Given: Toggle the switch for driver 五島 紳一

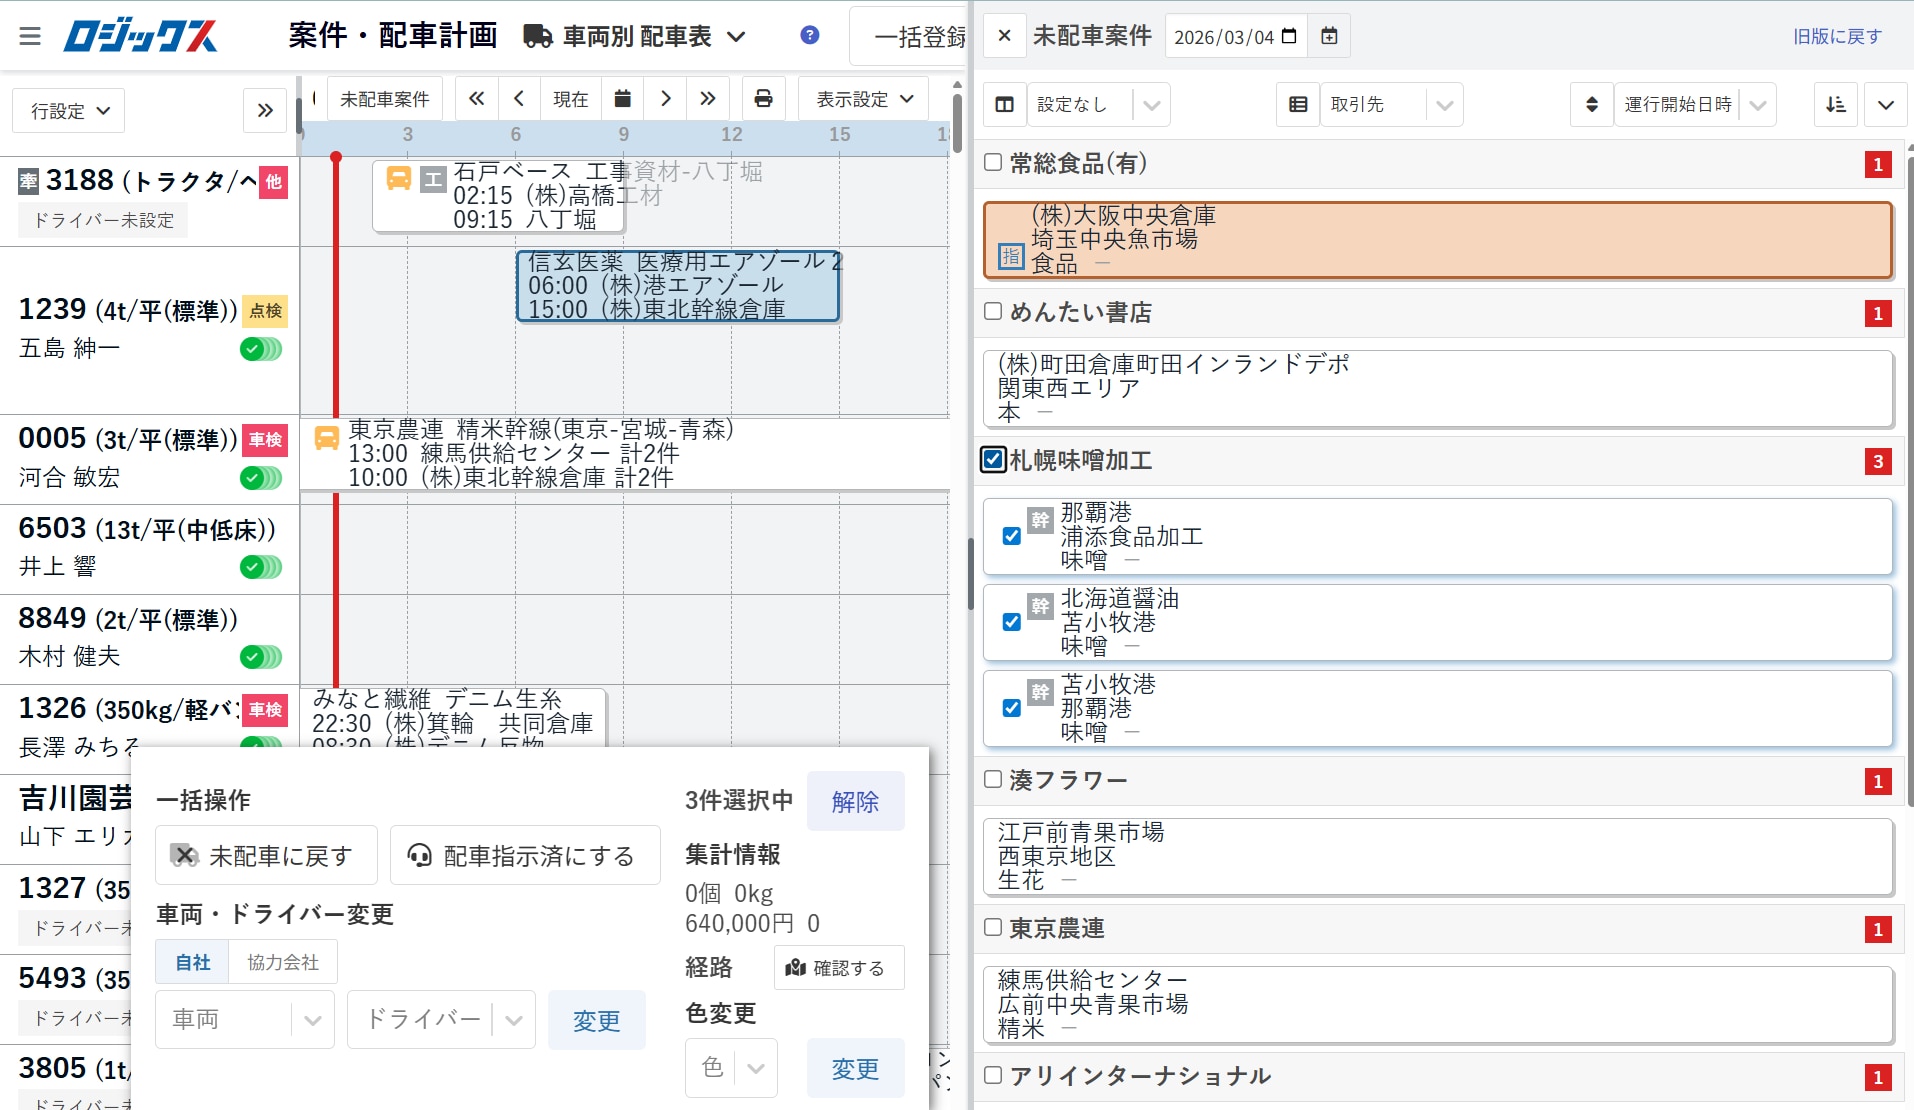Looking at the screenshot, I should tap(261, 349).
